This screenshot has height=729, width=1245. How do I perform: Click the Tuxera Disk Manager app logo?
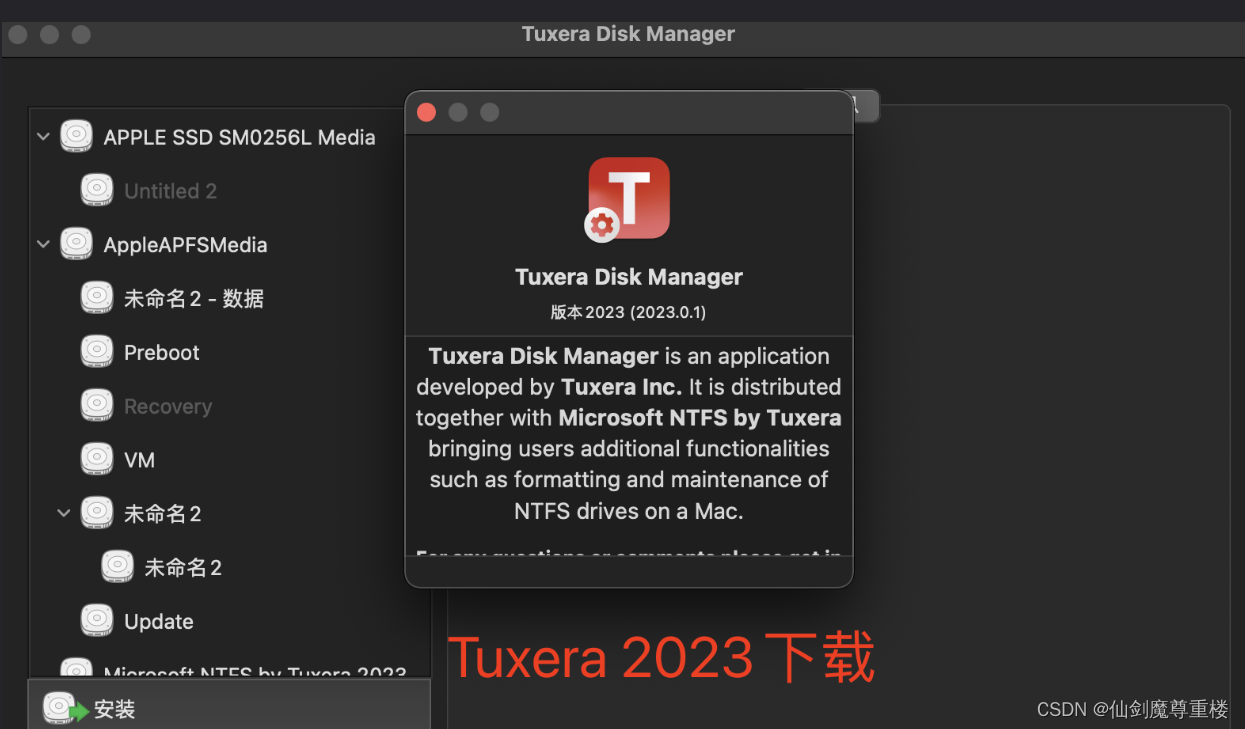(x=628, y=199)
